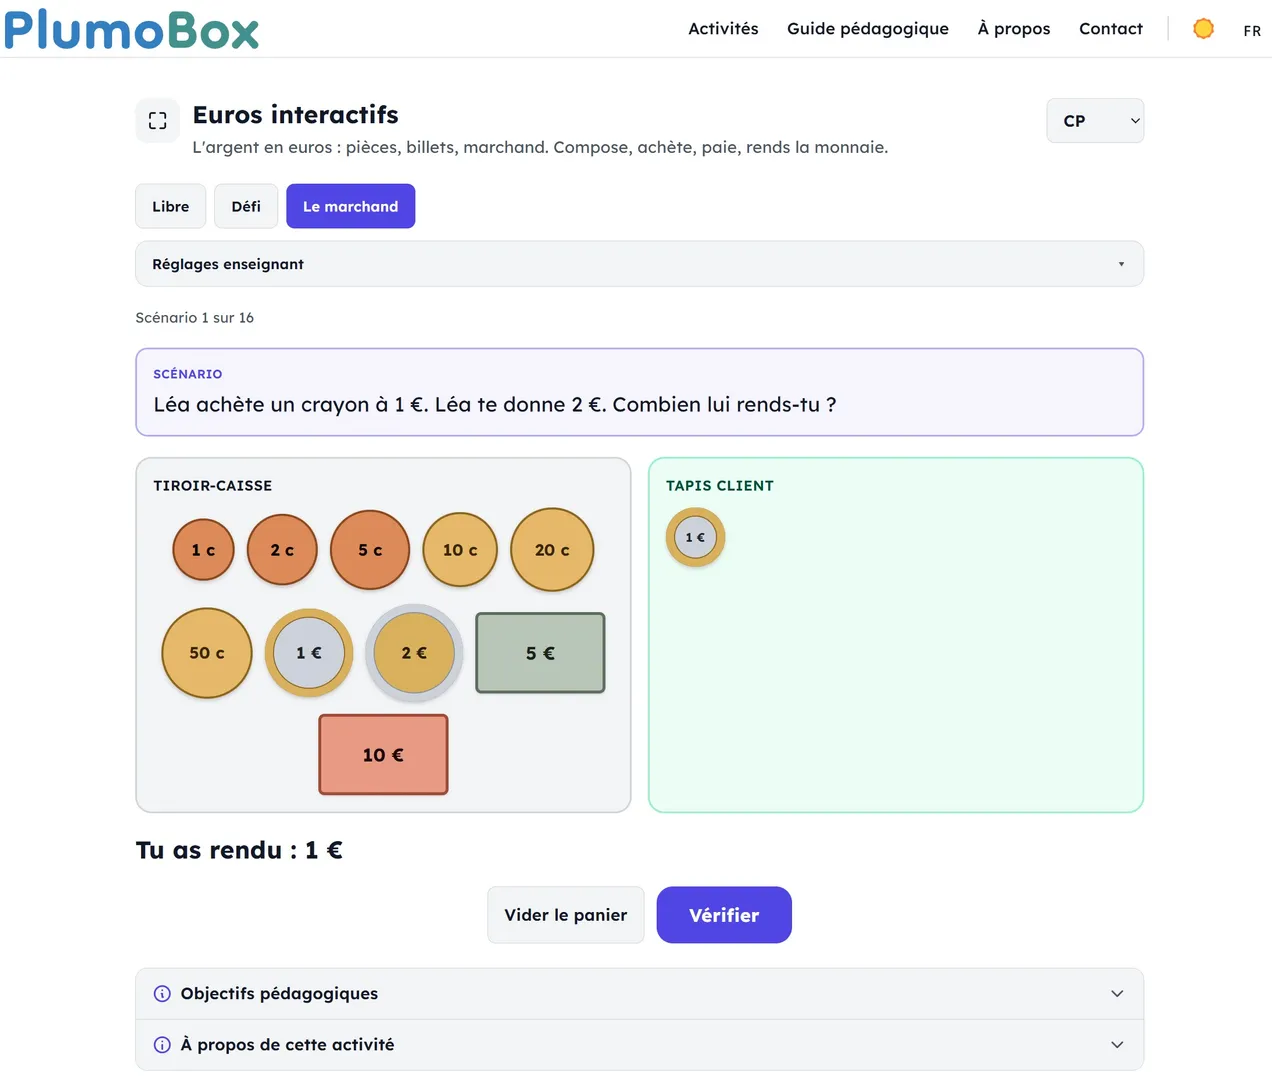The width and height of the screenshot is (1272, 1080).
Task: Click the Vérifier button
Action: [x=724, y=915]
